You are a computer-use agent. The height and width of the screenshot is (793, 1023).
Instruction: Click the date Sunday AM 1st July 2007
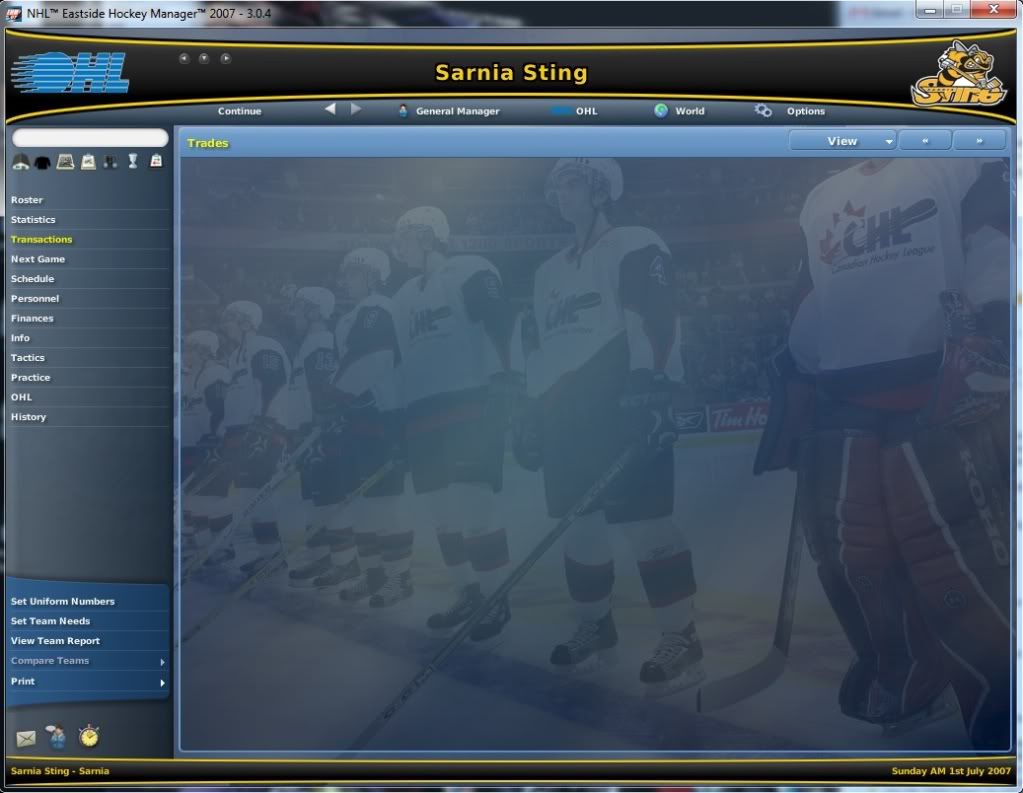pyautogui.click(x=951, y=771)
